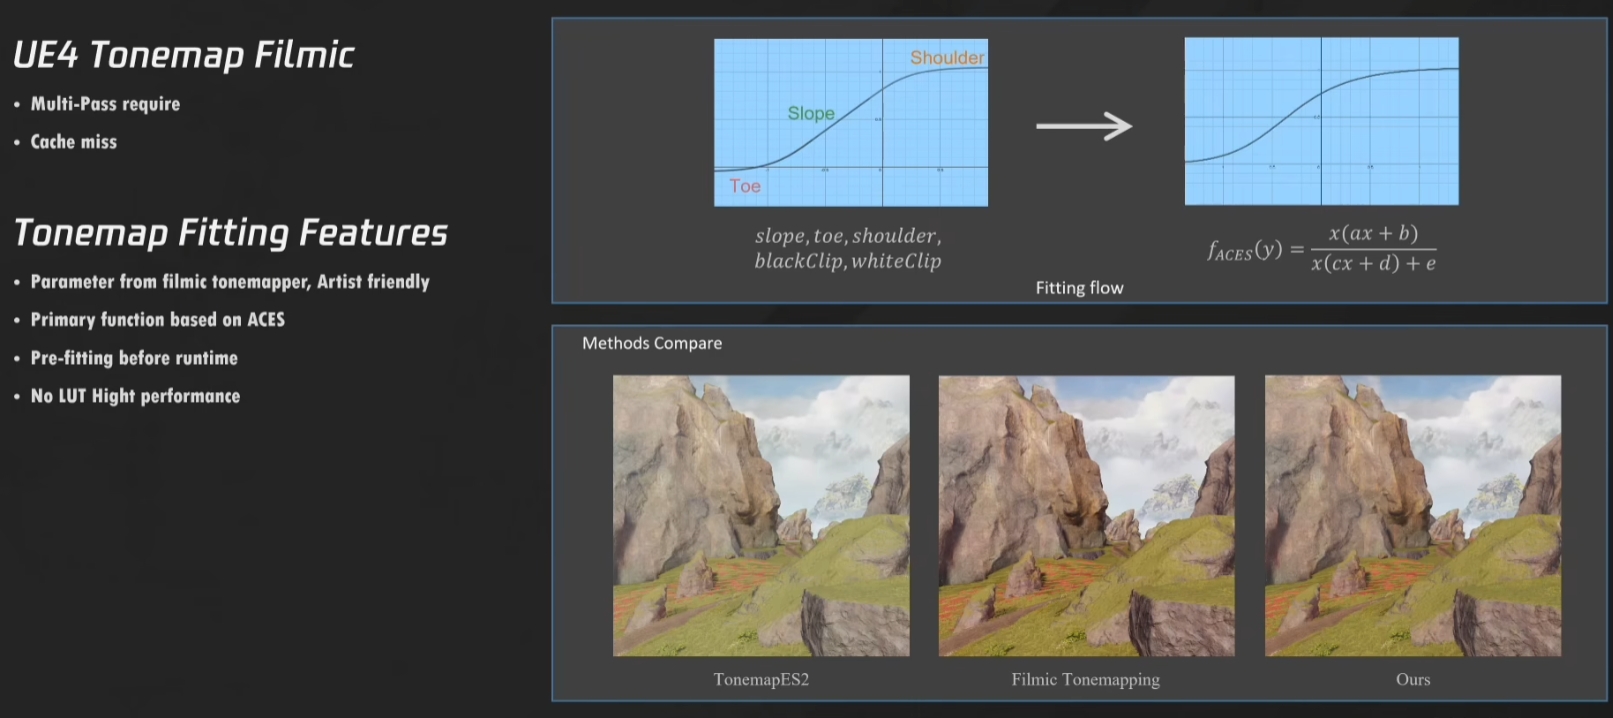The image size is (1613, 718).
Task: Click the fACES formula equation
Action: [x=1321, y=248]
